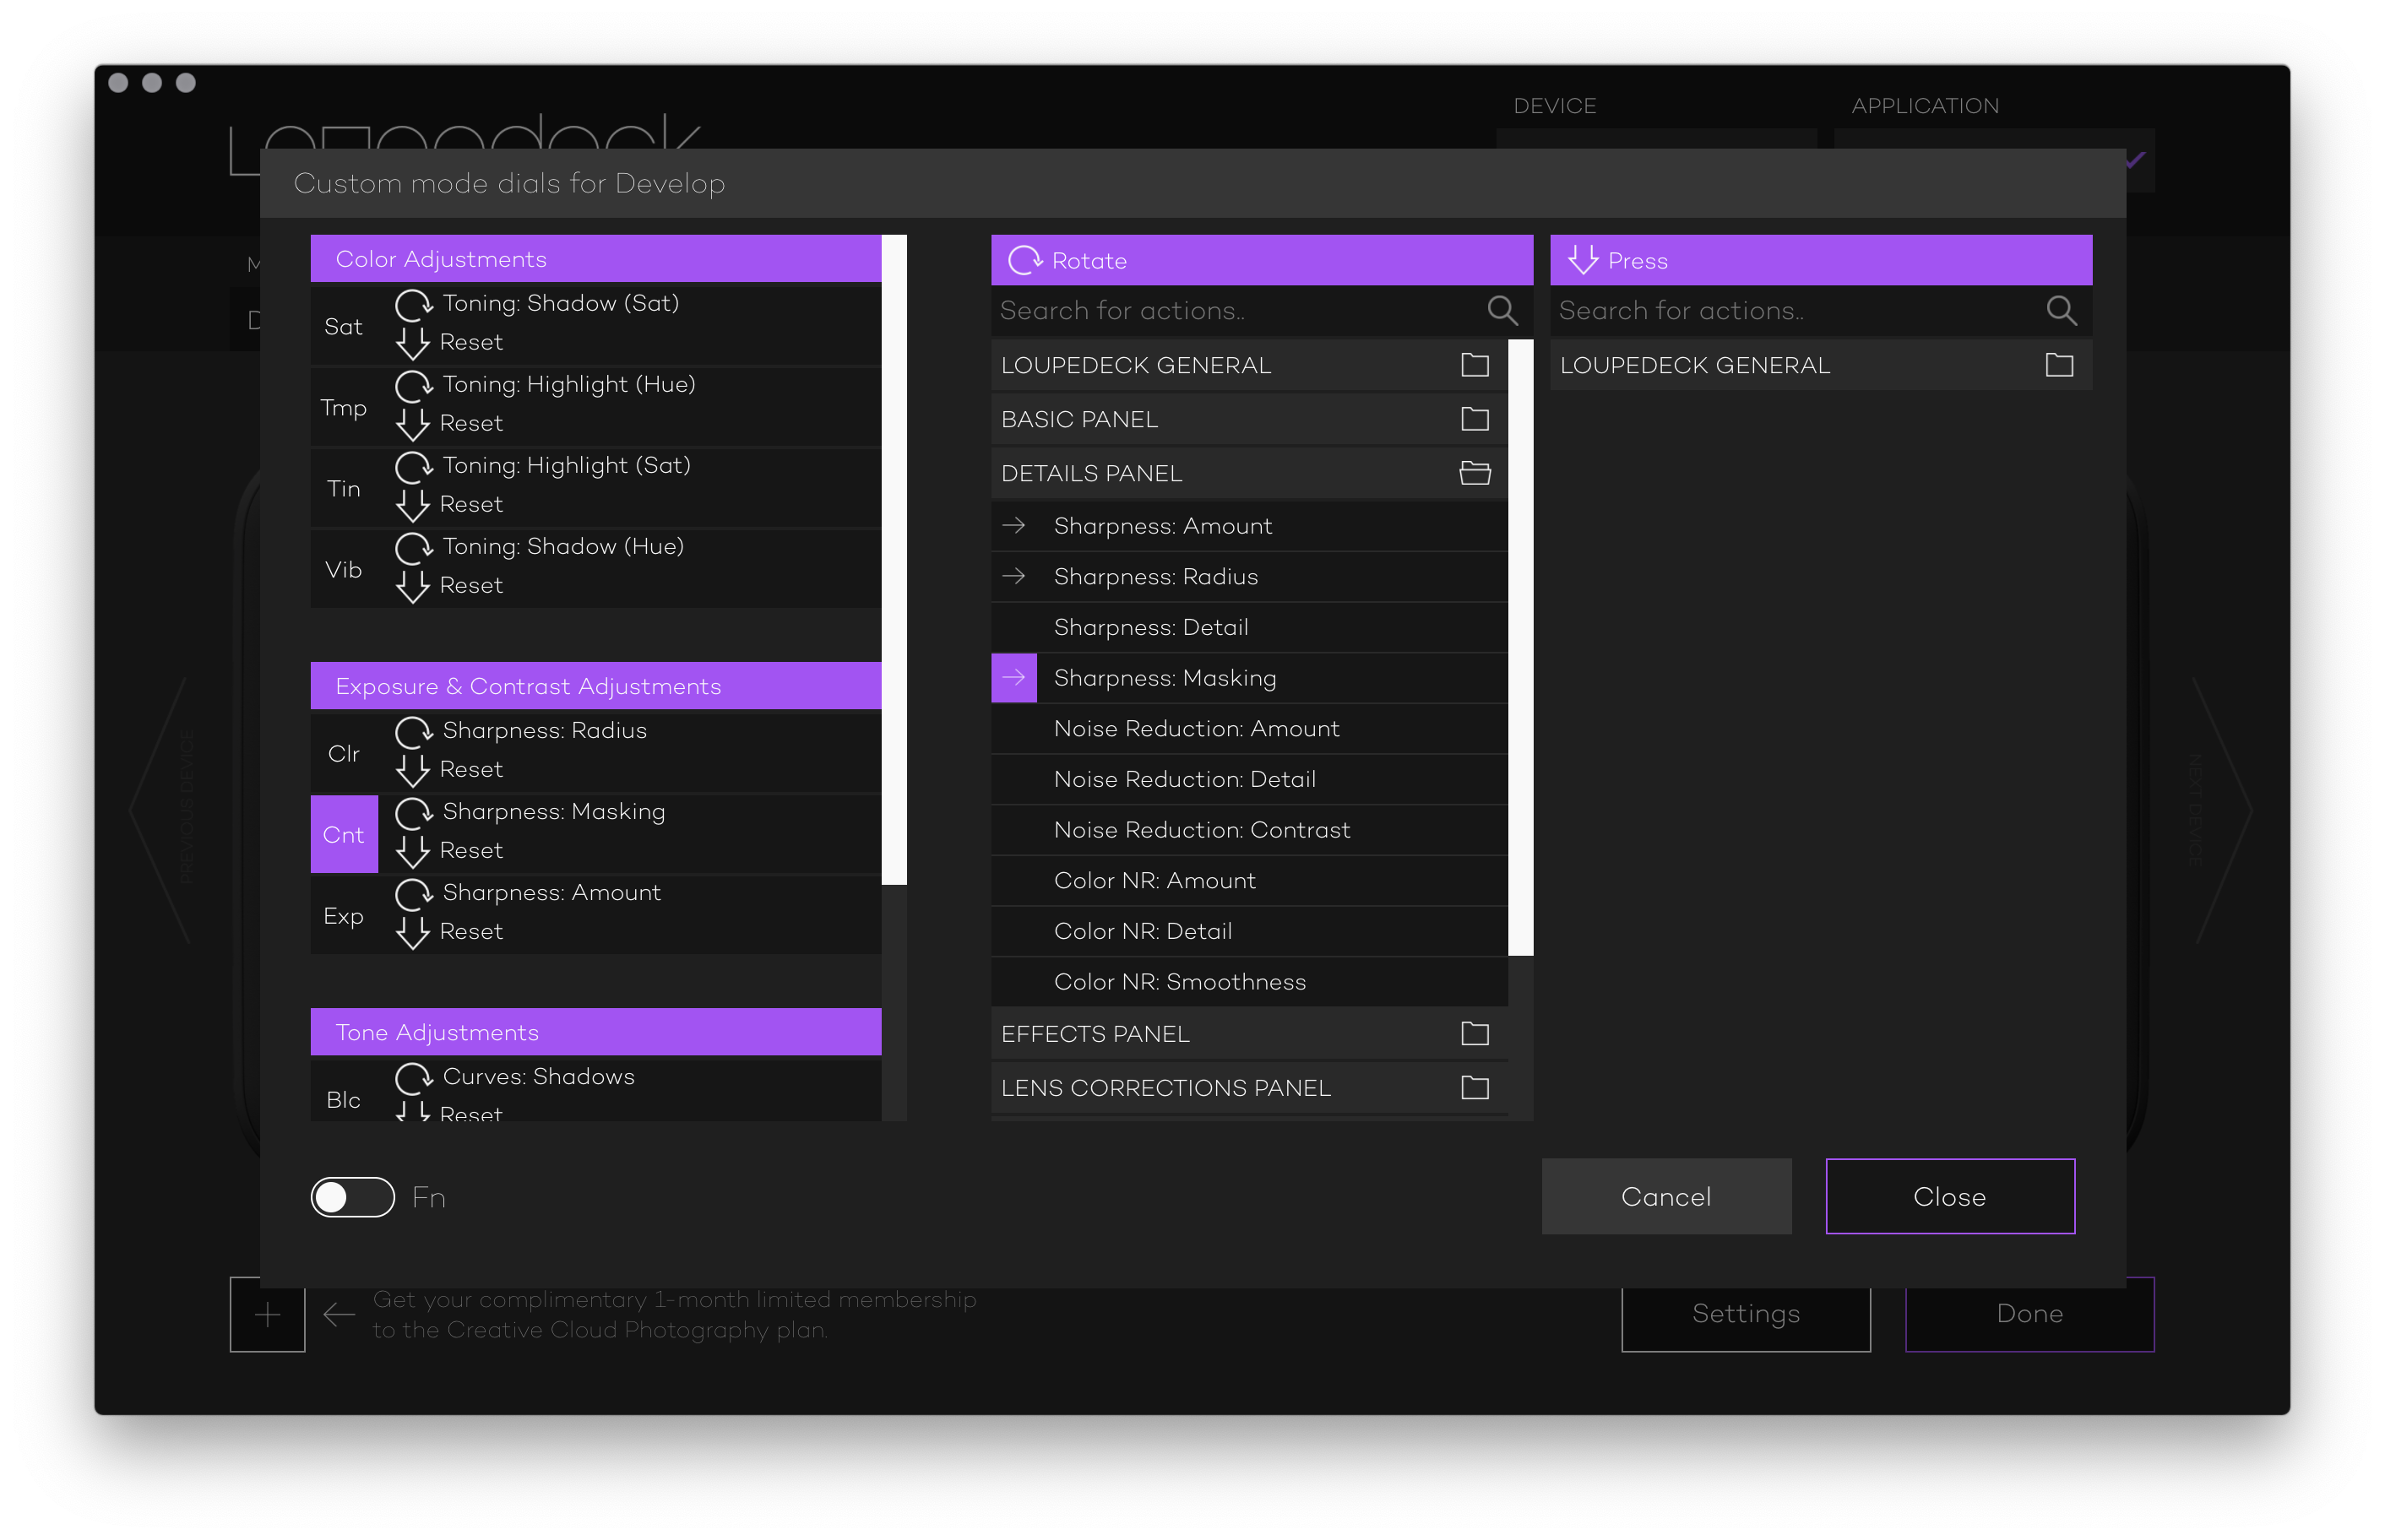
Task: Click rotate icon next to Curves: Shadows
Action: click(x=413, y=1077)
